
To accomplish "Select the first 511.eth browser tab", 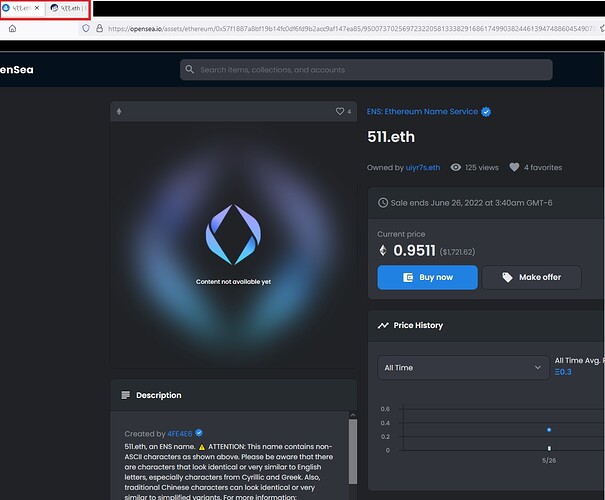I will 22,8.
